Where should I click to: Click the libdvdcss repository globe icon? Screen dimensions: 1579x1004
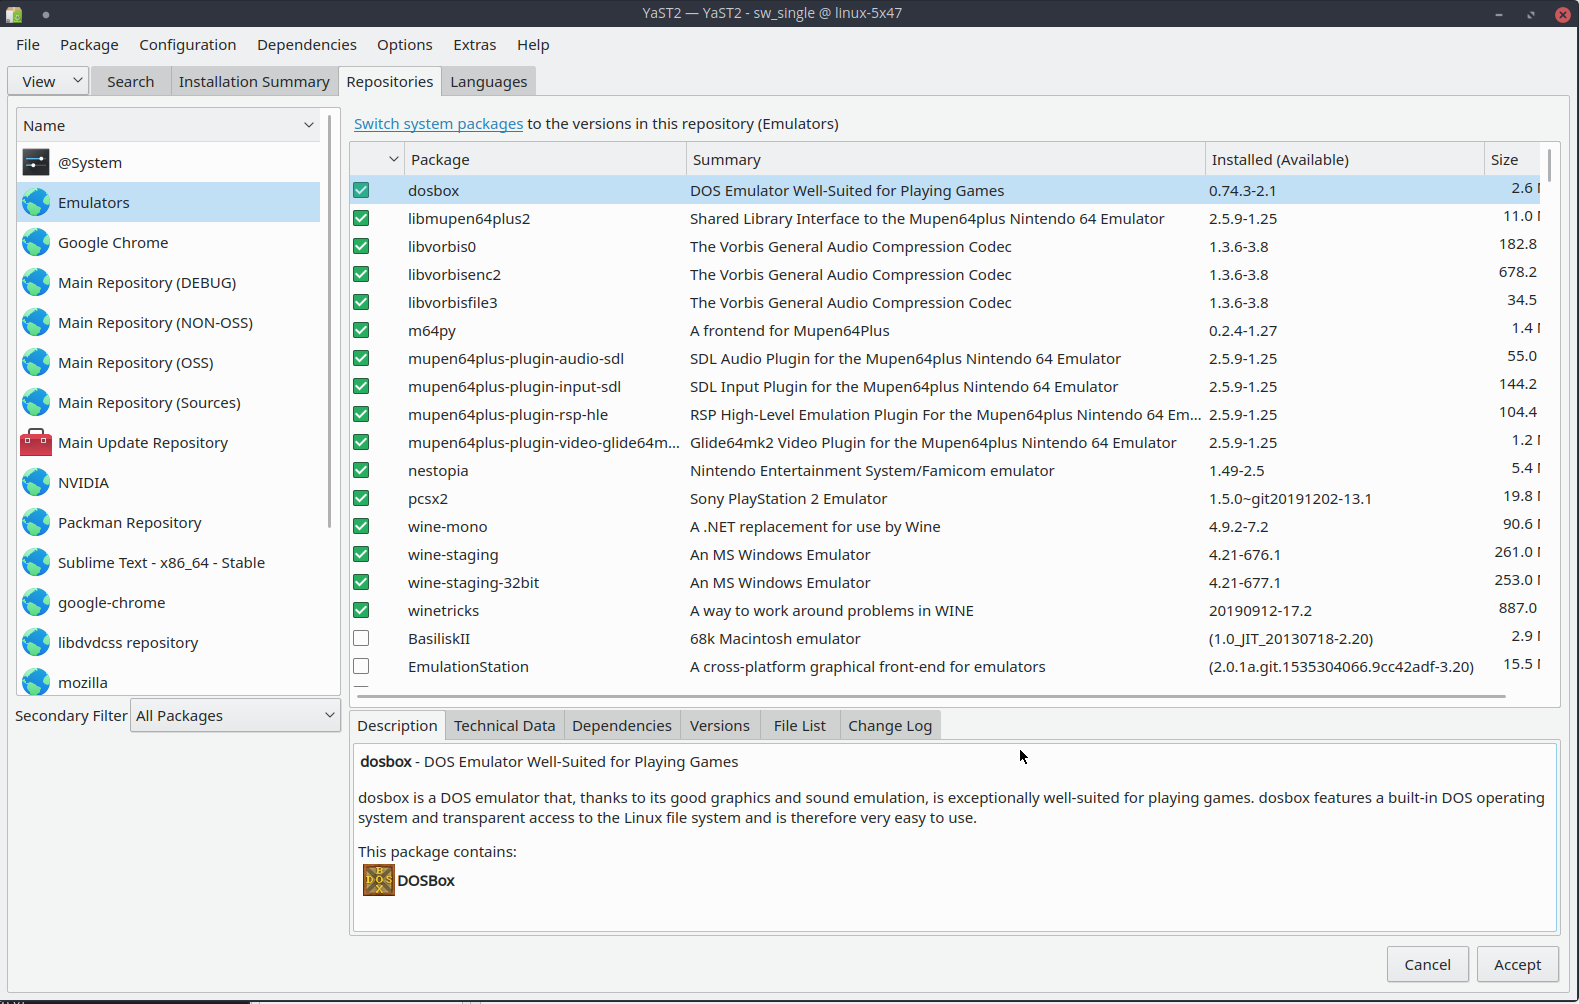pyautogui.click(x=36, y=642)
